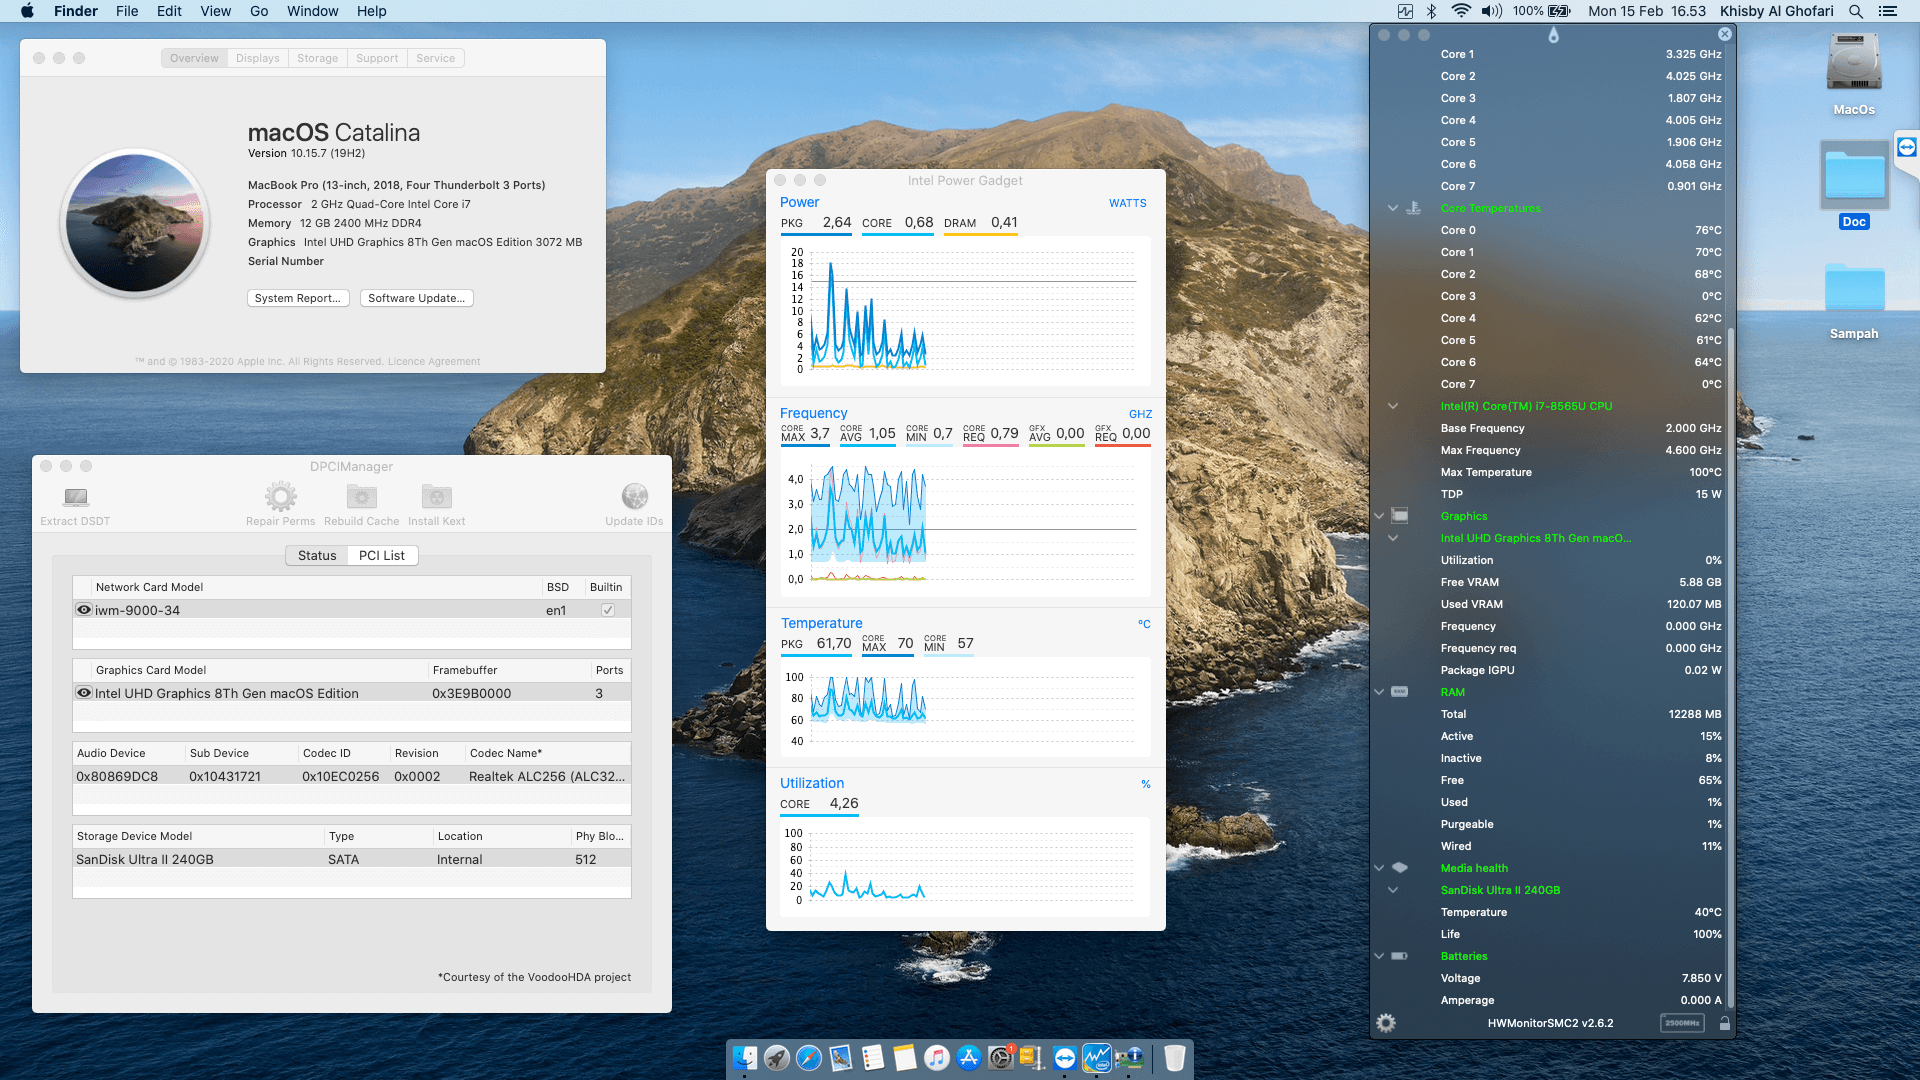Open the Licence Agreement link
Viewport: 1920px width, 1080px height.
(434, 362)
